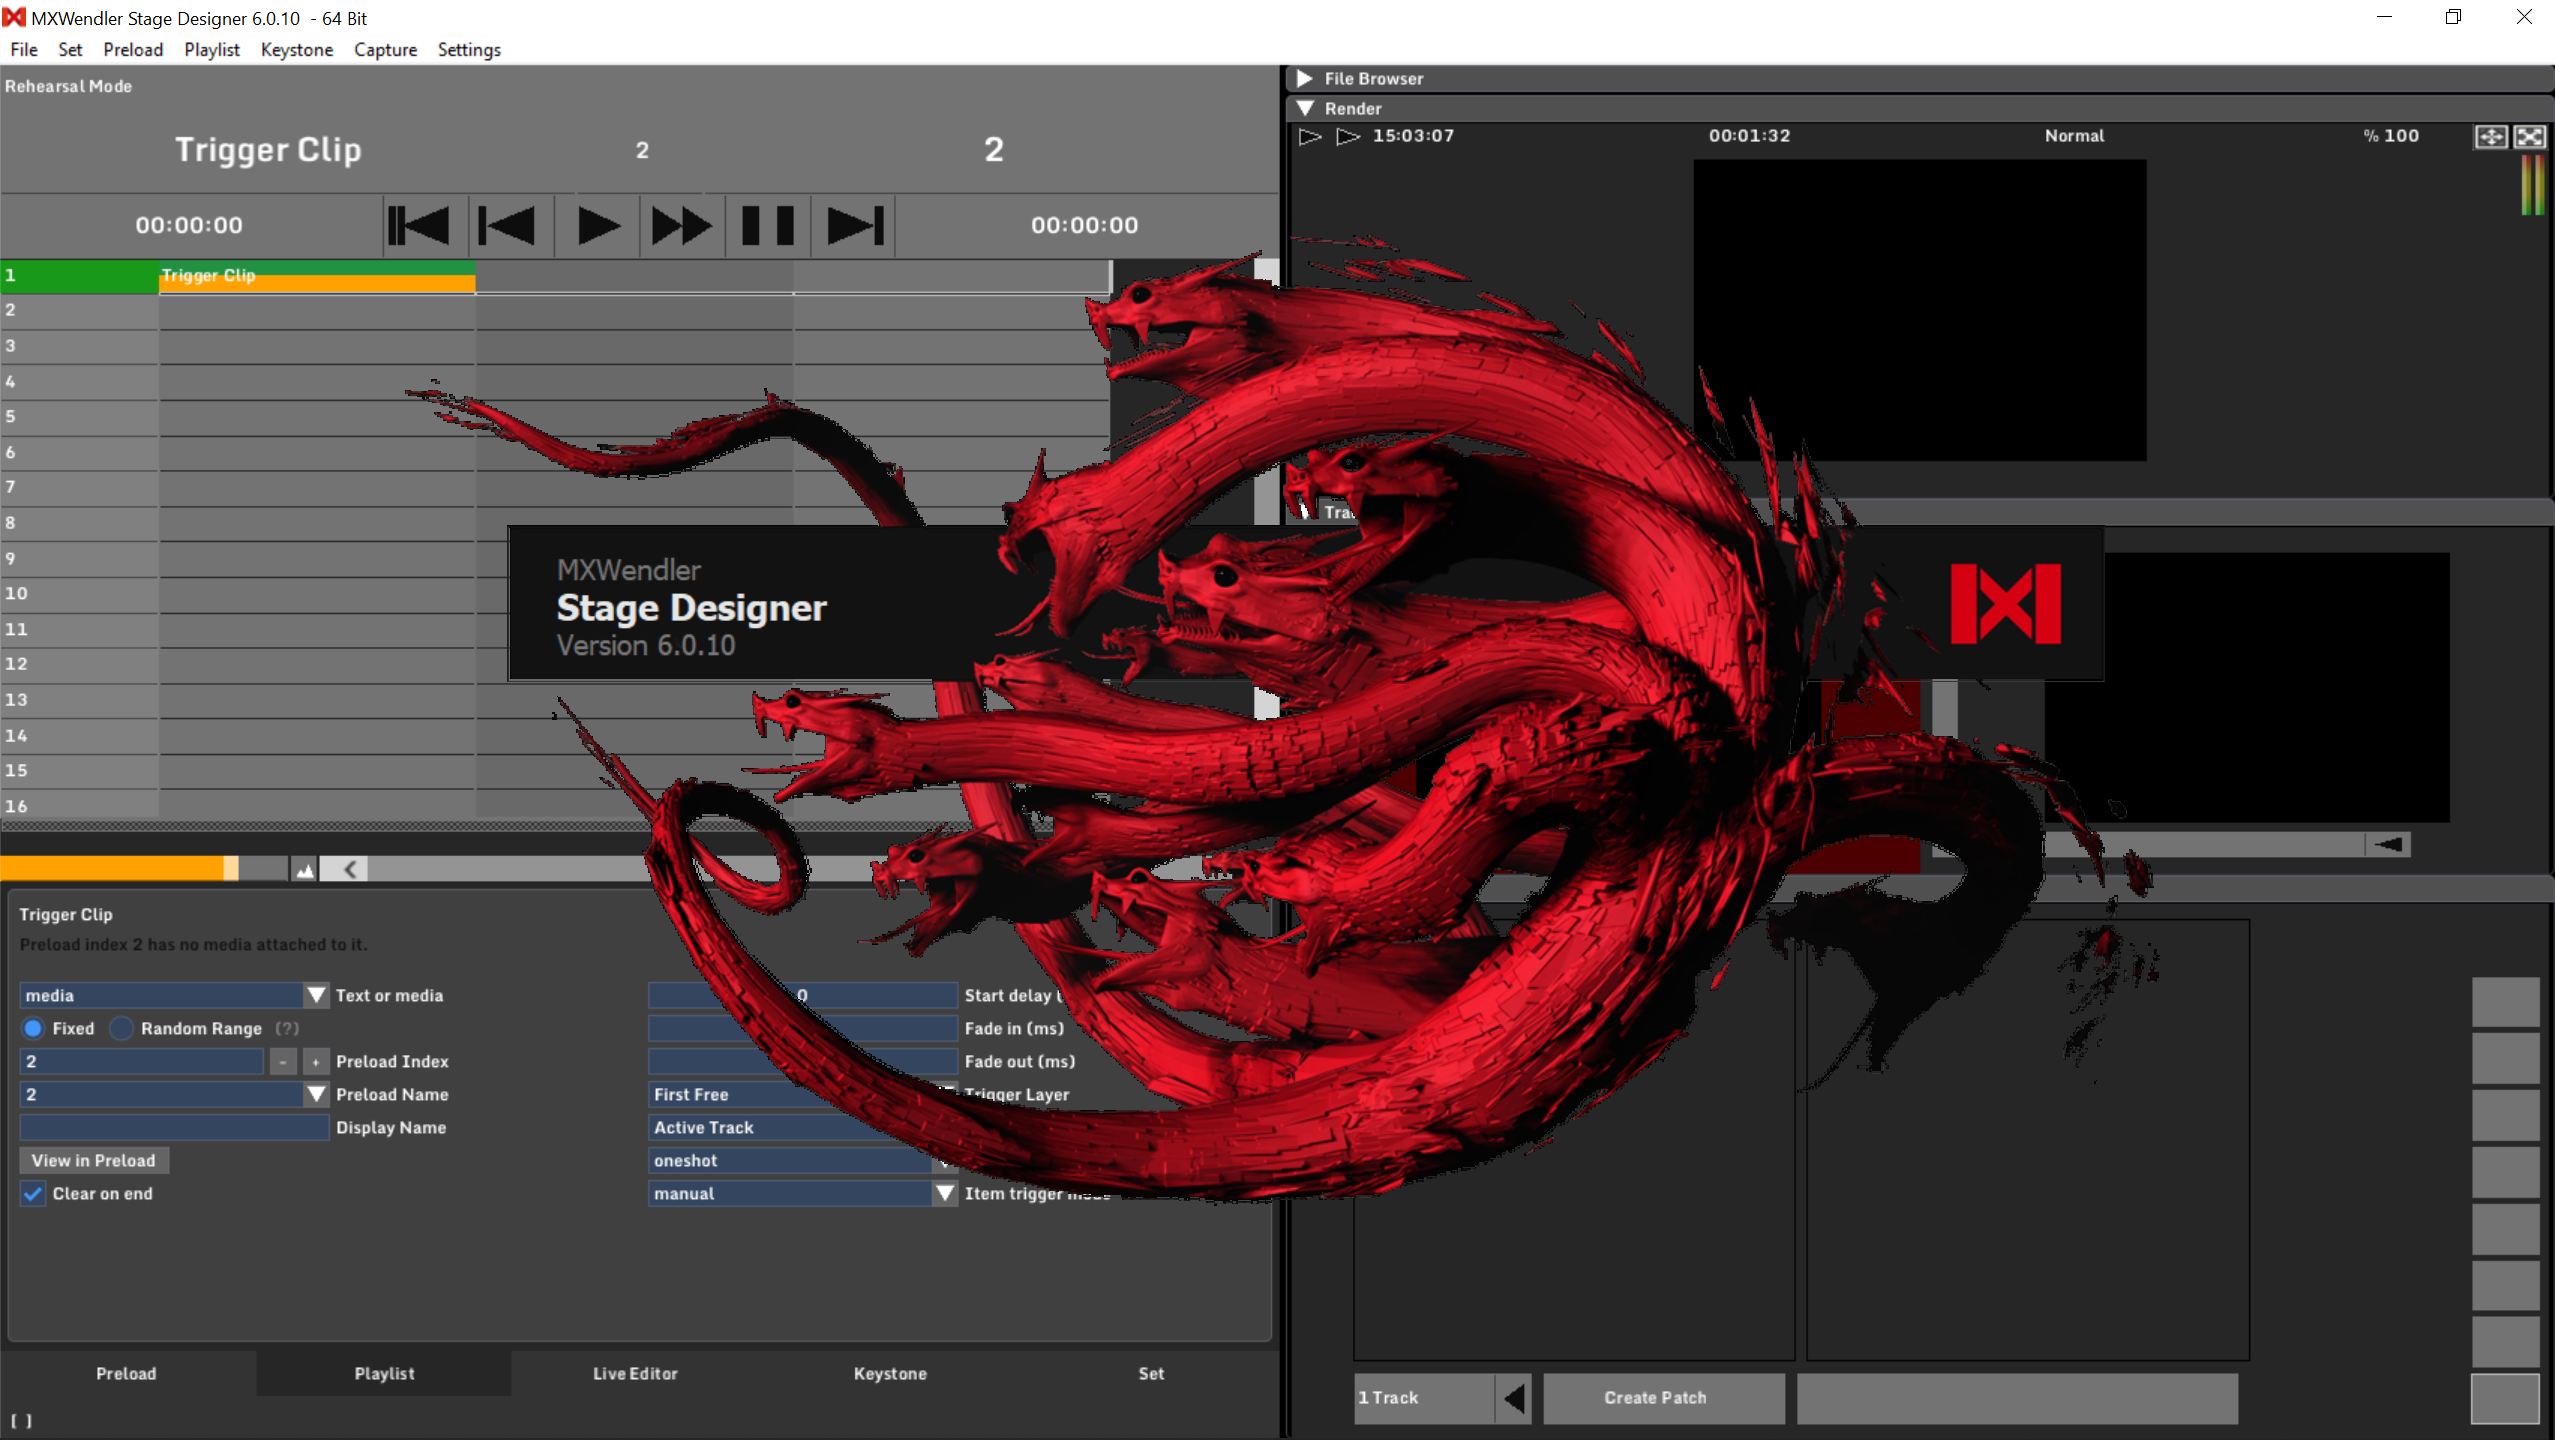
Task: Click the View in Preload button
Action: point(93,1159)
